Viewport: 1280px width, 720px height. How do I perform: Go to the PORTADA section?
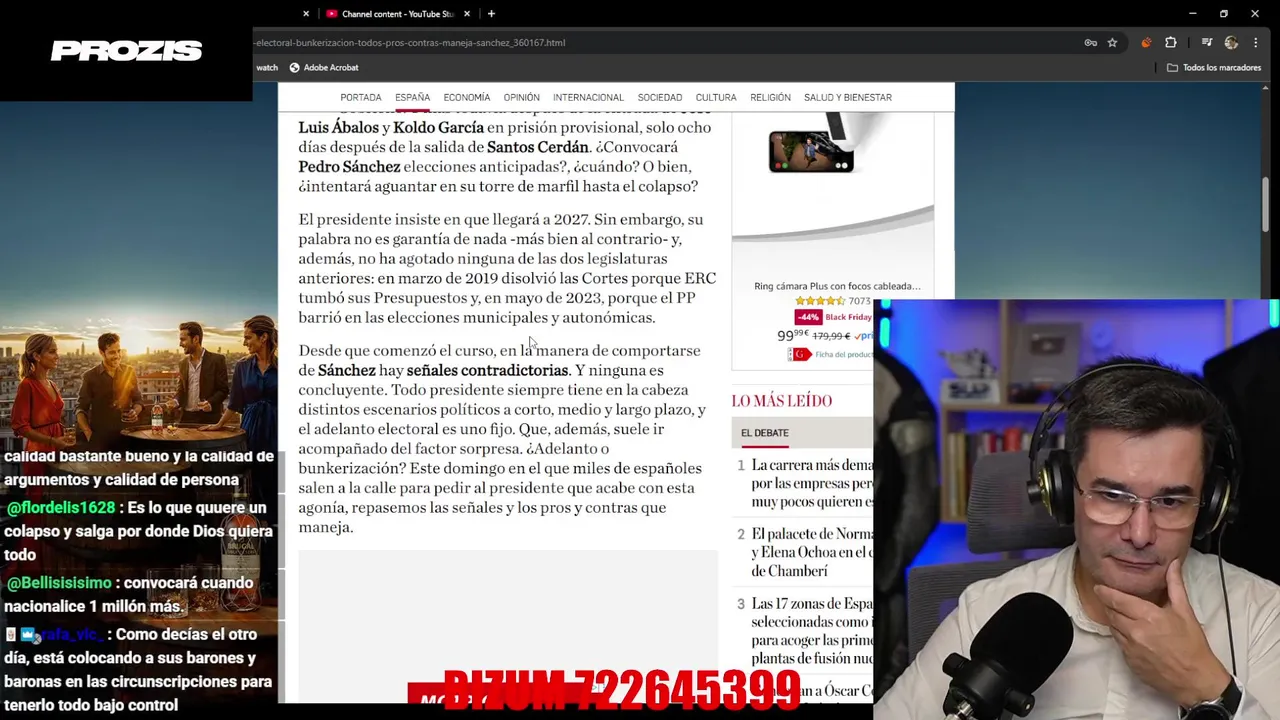pyautogui.click(x=361, y=98)
